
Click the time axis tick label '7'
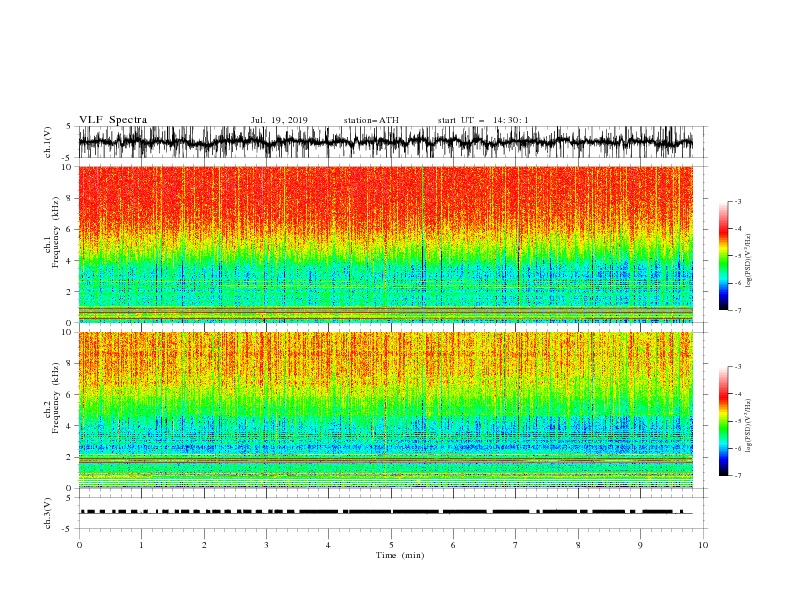point(516,545)
